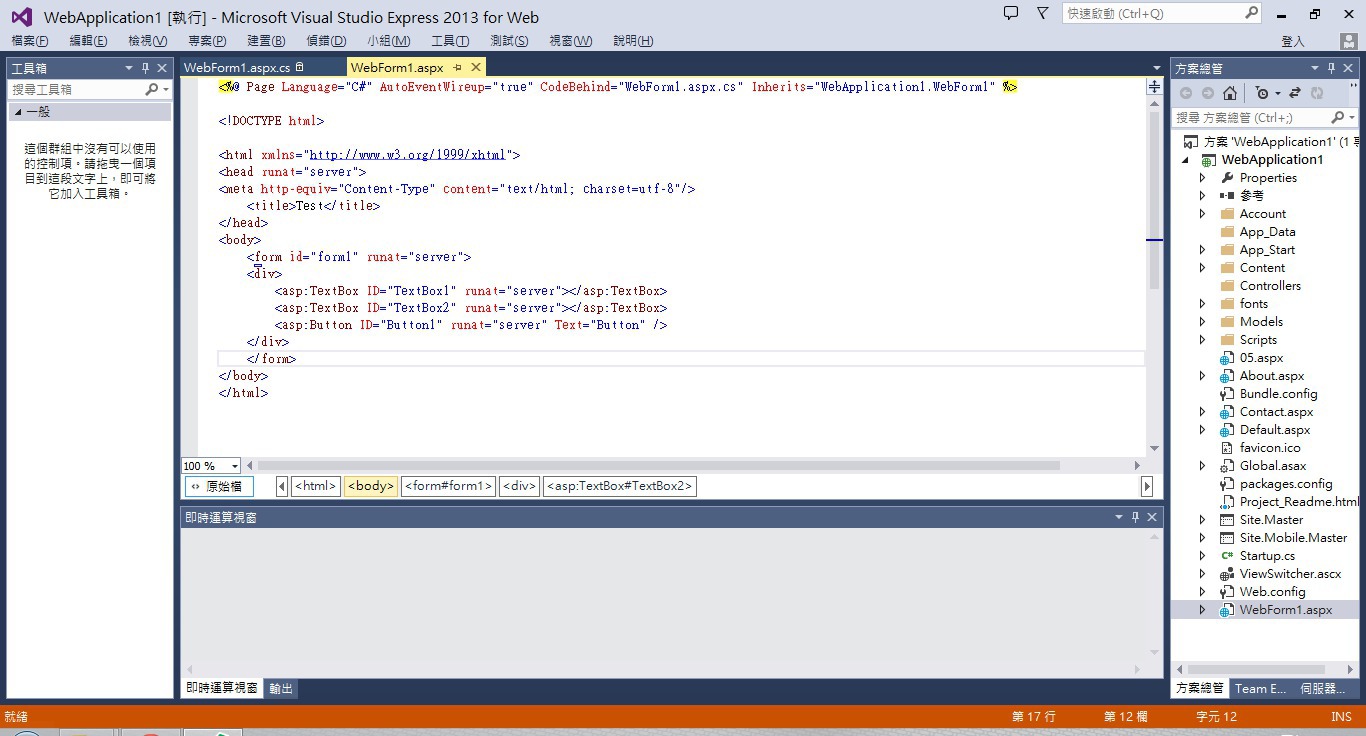Screen dimensions: 1366x736
Task: Select the <div> breadcrumb tag
Action: tap(520, 486)
